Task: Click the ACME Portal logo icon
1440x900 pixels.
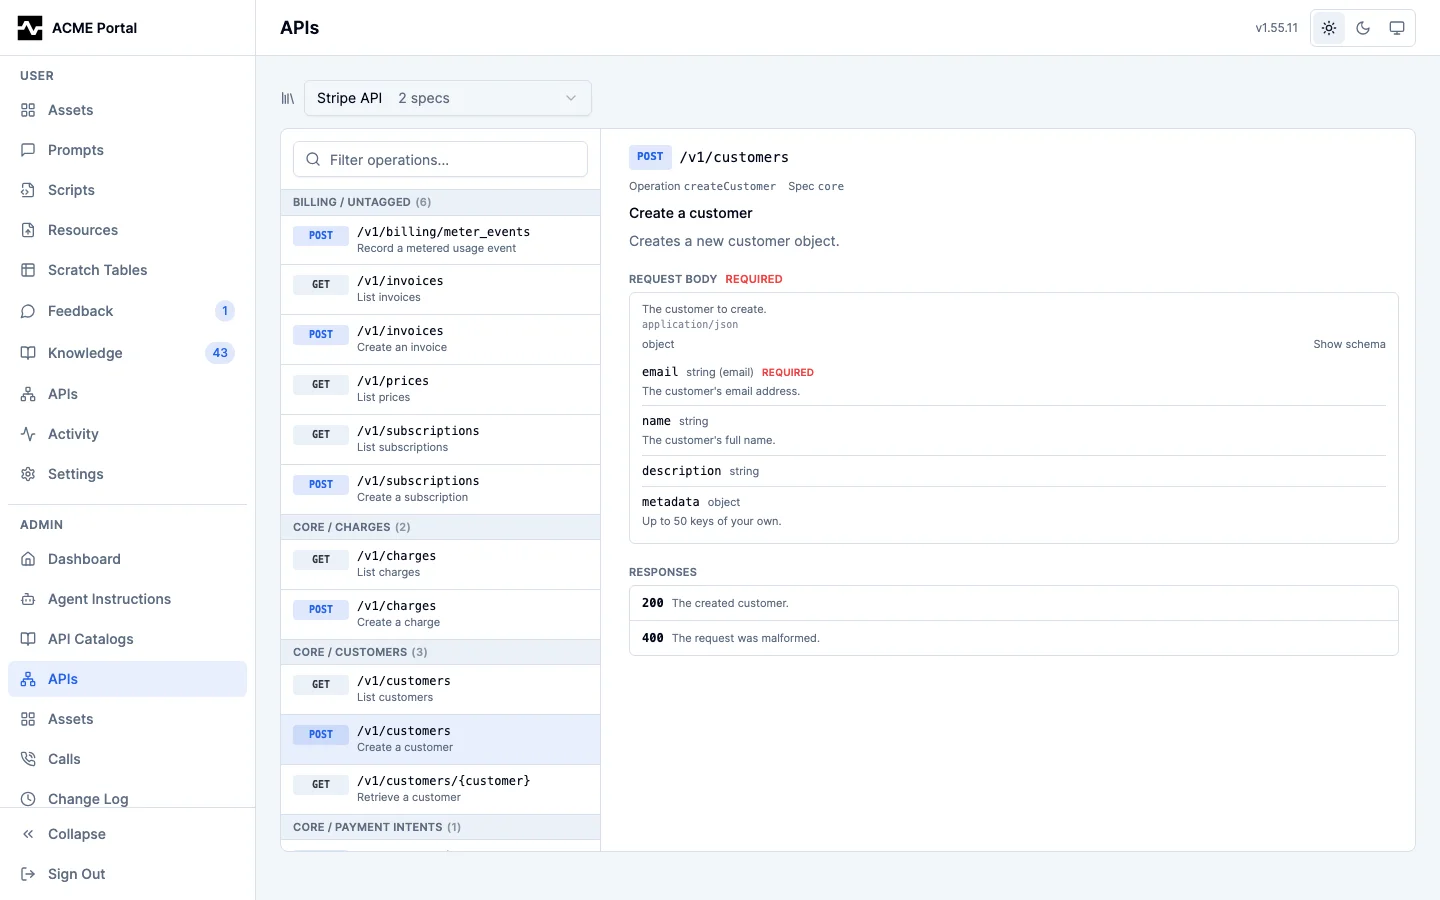Action: tap(30, 28)
